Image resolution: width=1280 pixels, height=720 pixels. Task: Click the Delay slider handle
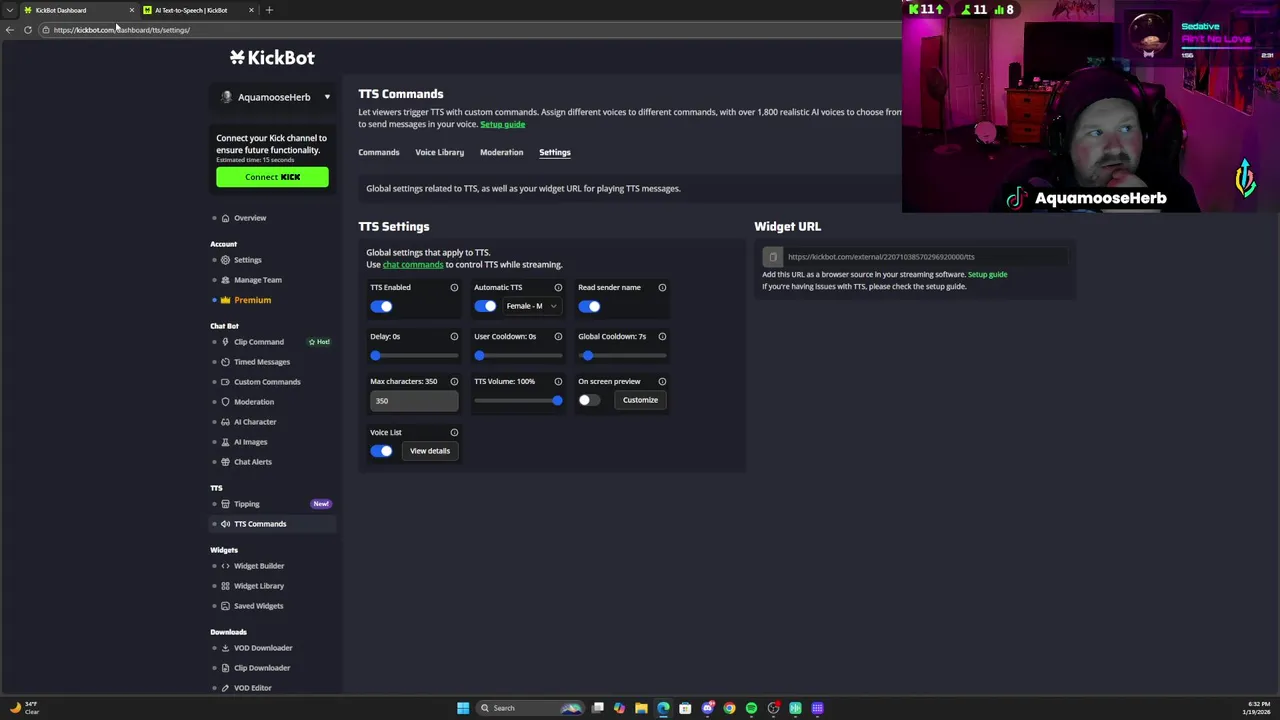pos(375,356)
